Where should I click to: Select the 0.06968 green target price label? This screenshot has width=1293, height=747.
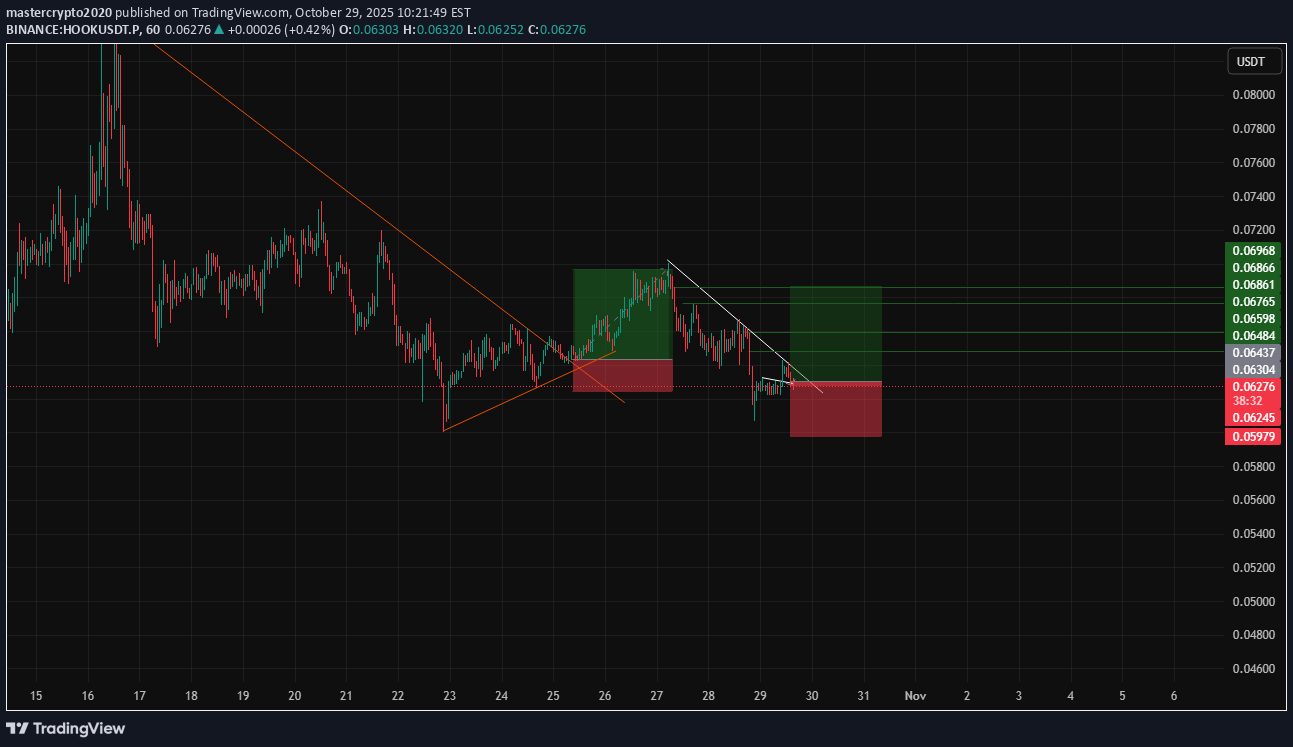pyautogui.click(x=1252, y=250)
